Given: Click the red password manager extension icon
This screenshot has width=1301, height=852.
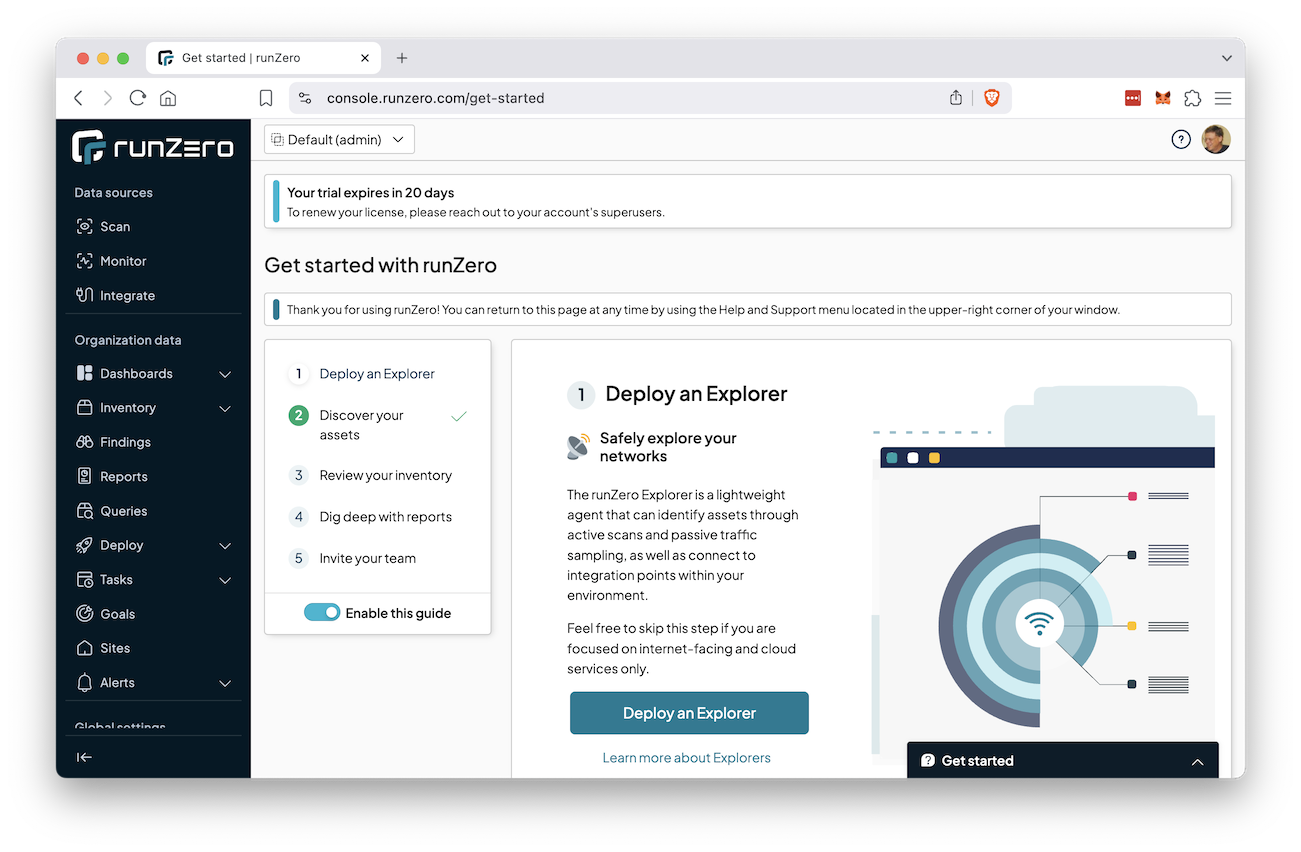Looking at the screenshot, I should pos(1133,98).
